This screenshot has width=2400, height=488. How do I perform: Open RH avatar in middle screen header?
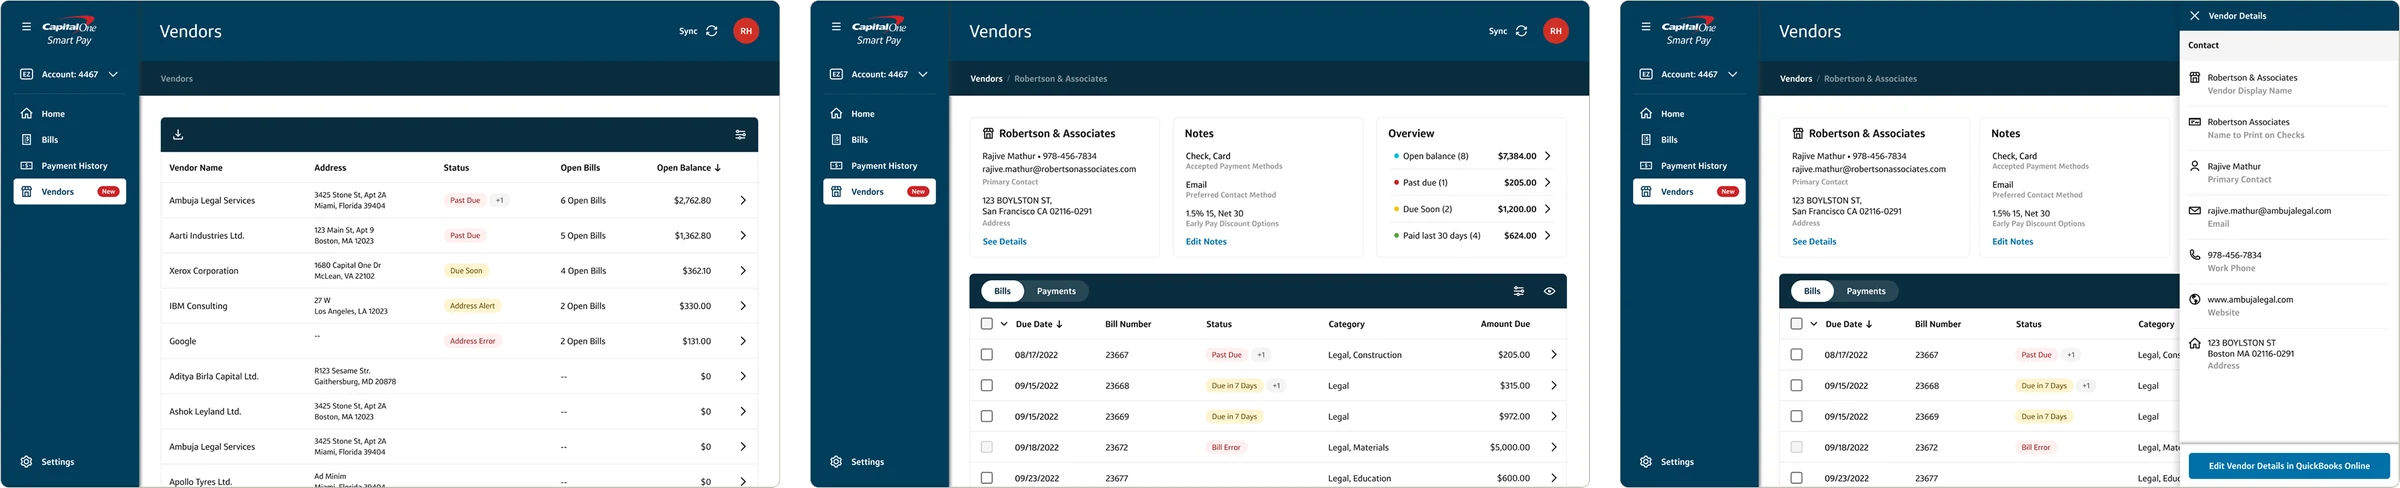click(1556, 31)
